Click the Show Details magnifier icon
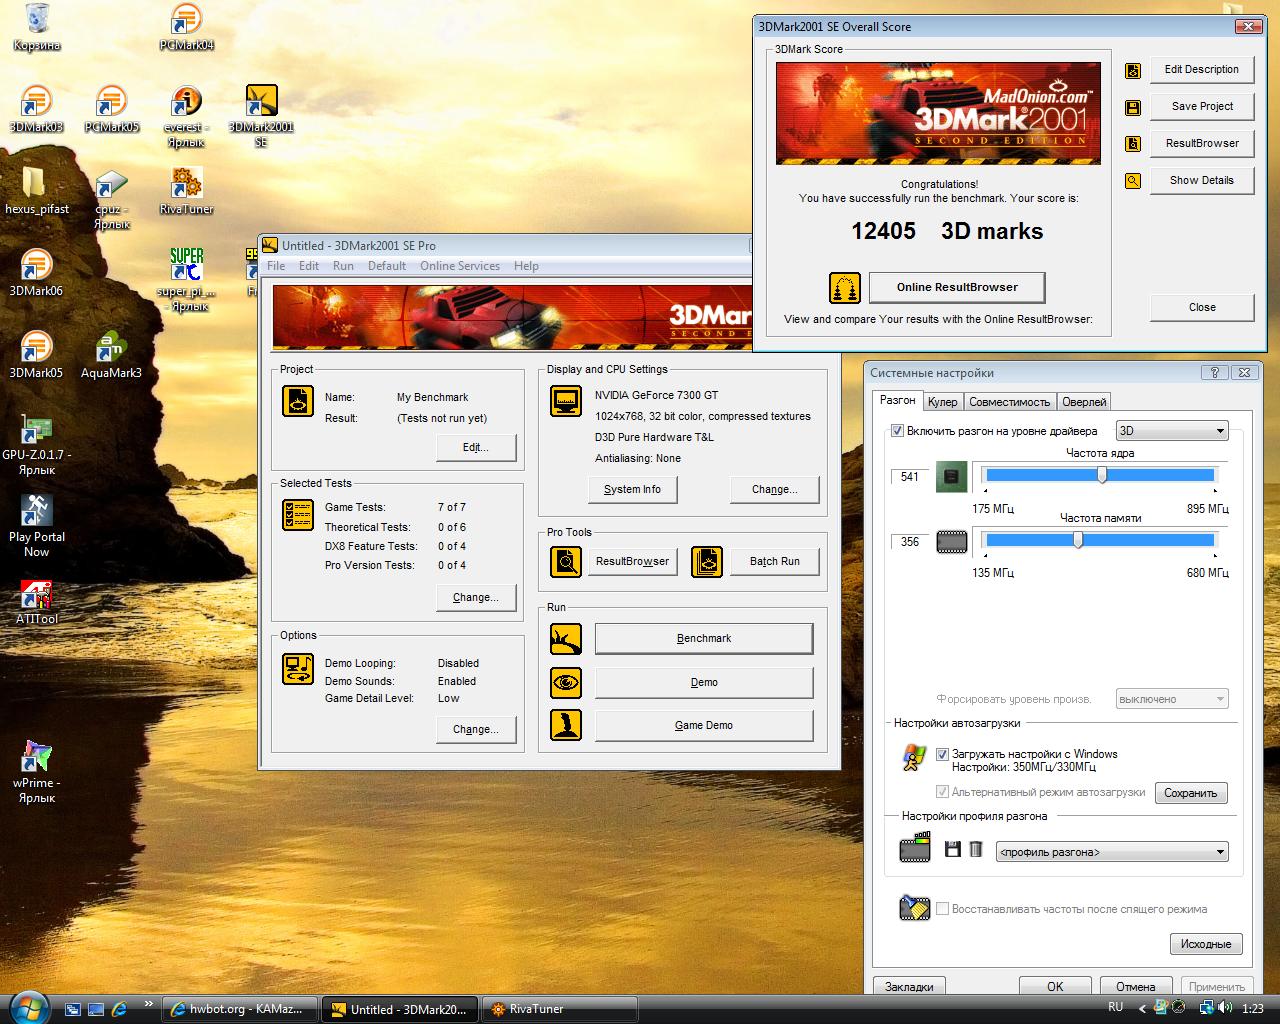 click(x=1133, y=181)
